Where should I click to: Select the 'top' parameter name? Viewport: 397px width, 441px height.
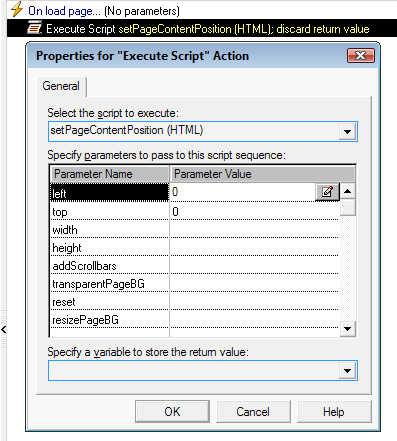110,211
